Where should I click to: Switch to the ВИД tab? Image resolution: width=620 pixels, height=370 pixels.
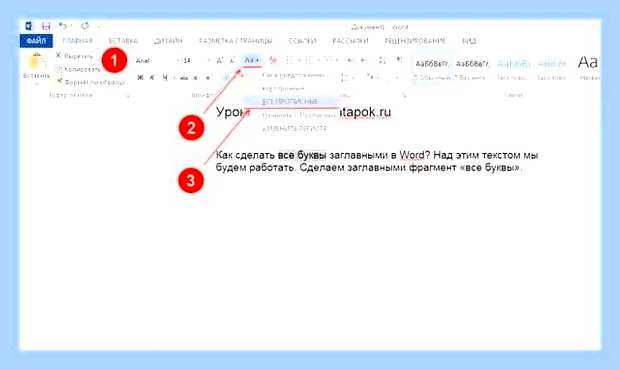[469, 41]
